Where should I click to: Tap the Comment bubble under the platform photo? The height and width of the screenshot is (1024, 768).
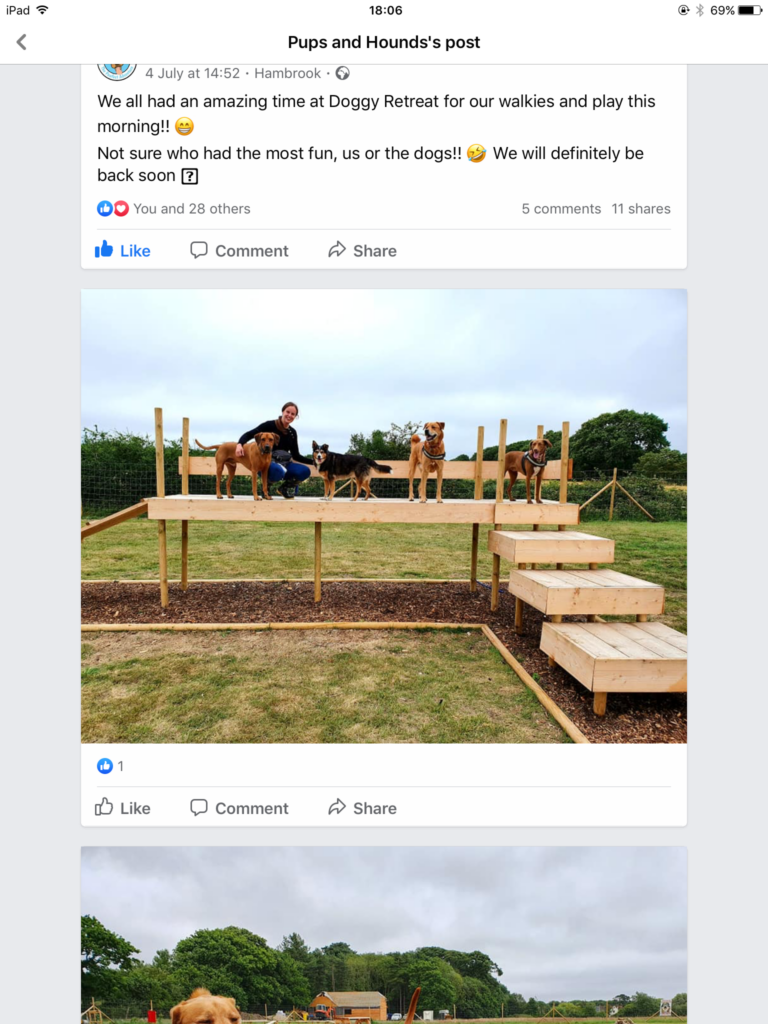[239, 808]
